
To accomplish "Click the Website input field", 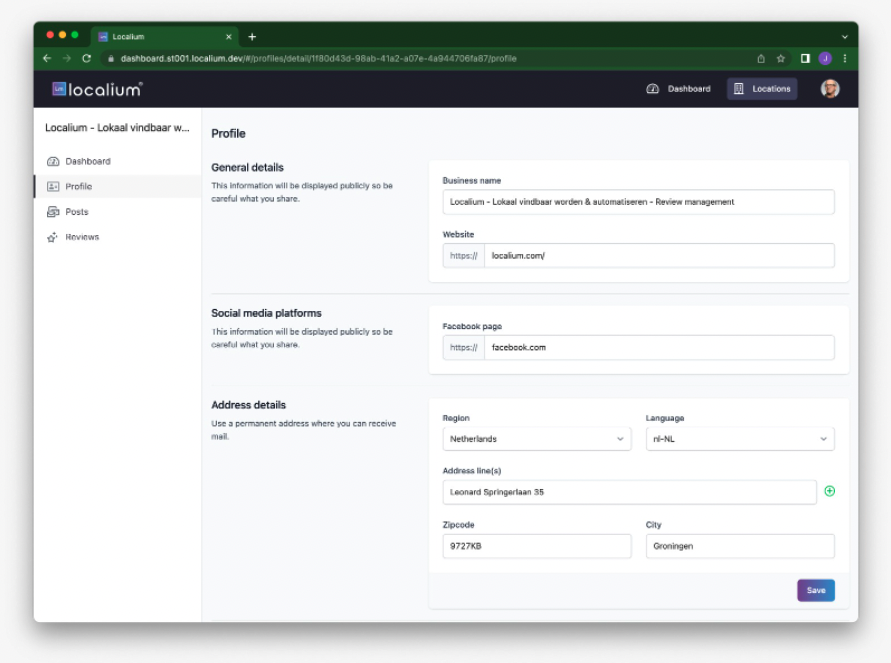I will (x=659, y=256).
